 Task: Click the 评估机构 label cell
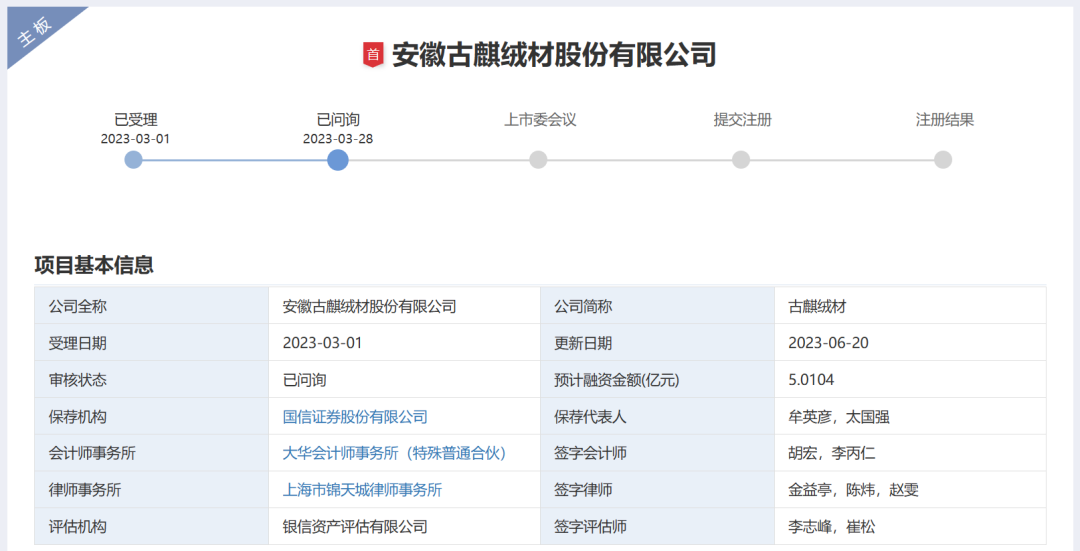click(152, 527)
